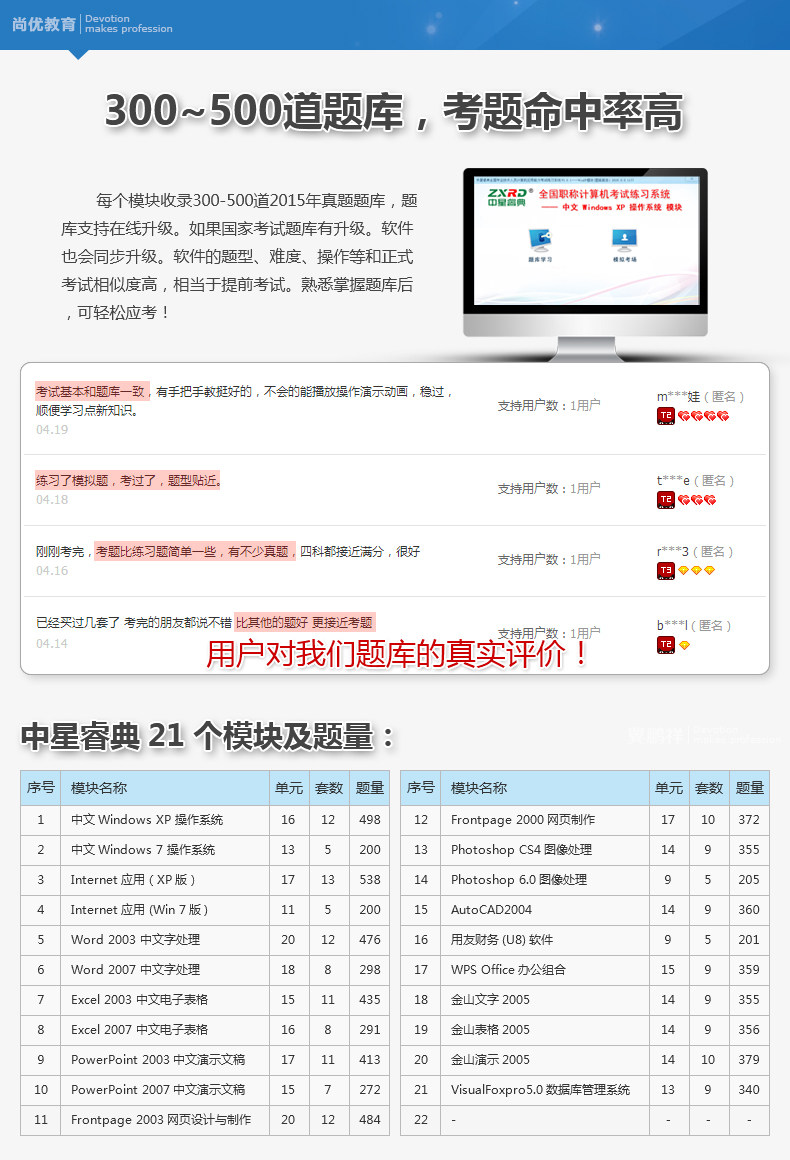The height and width of the screenshot is (1160, 790).
Task: Click the highlighted text 考试基本和题库一致
Action: [x=92, y=391]
